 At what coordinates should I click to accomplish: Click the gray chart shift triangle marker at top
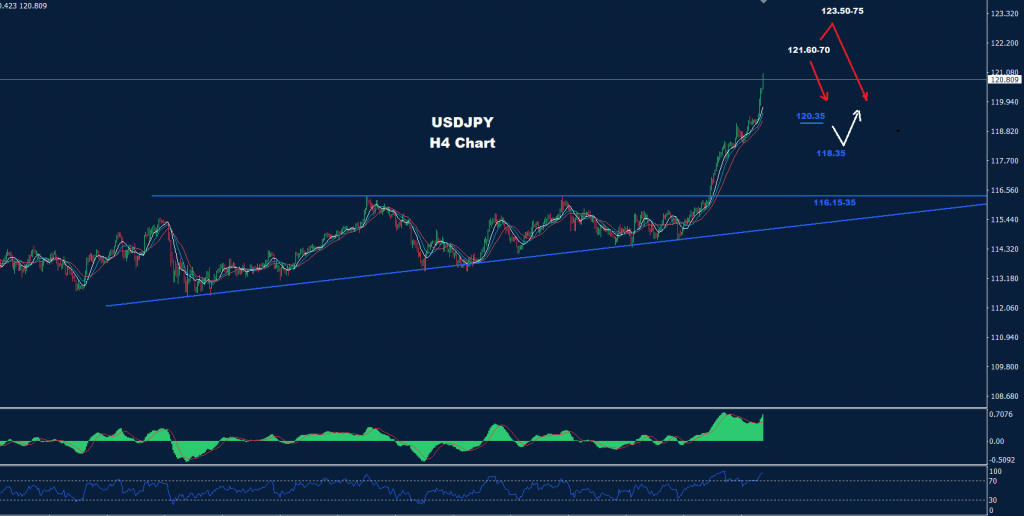pos(763,2)
